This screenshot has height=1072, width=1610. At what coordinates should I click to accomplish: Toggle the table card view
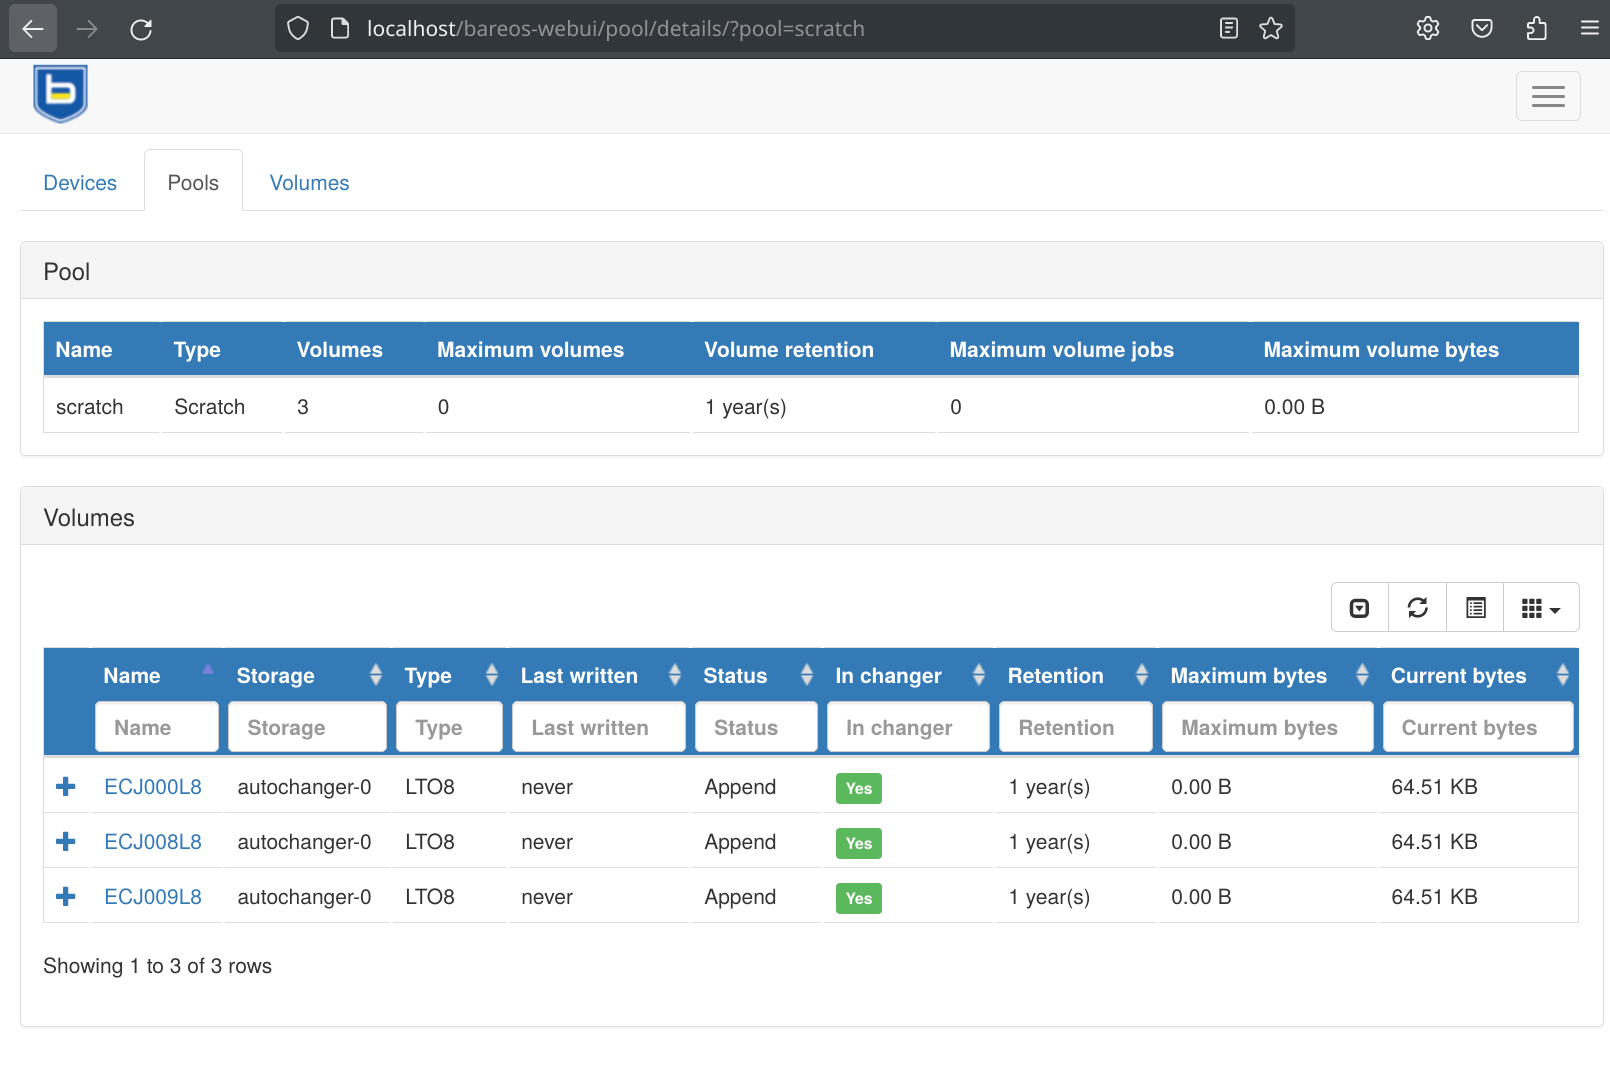(x=1475, y=608)
